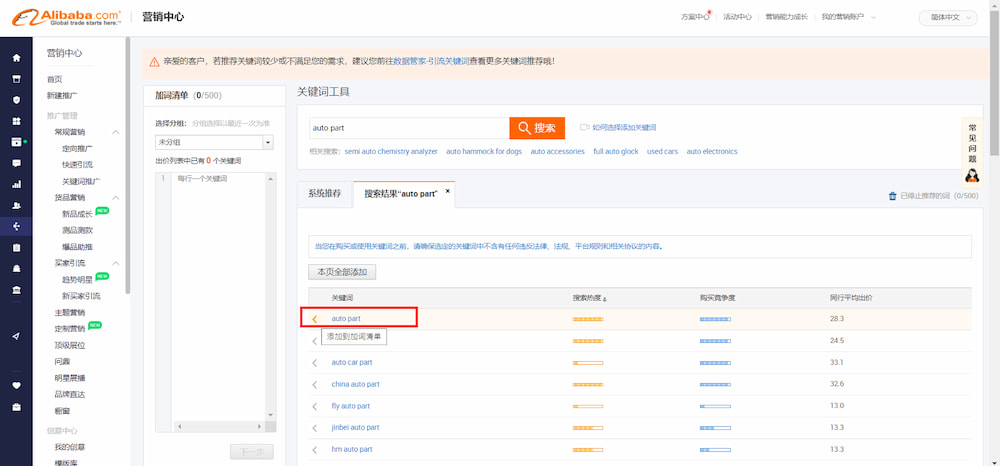Open the bell icon in dark sidebar
Image resolution: width=1000 pixels, height=466 pixels.
(x=17, y=269)
